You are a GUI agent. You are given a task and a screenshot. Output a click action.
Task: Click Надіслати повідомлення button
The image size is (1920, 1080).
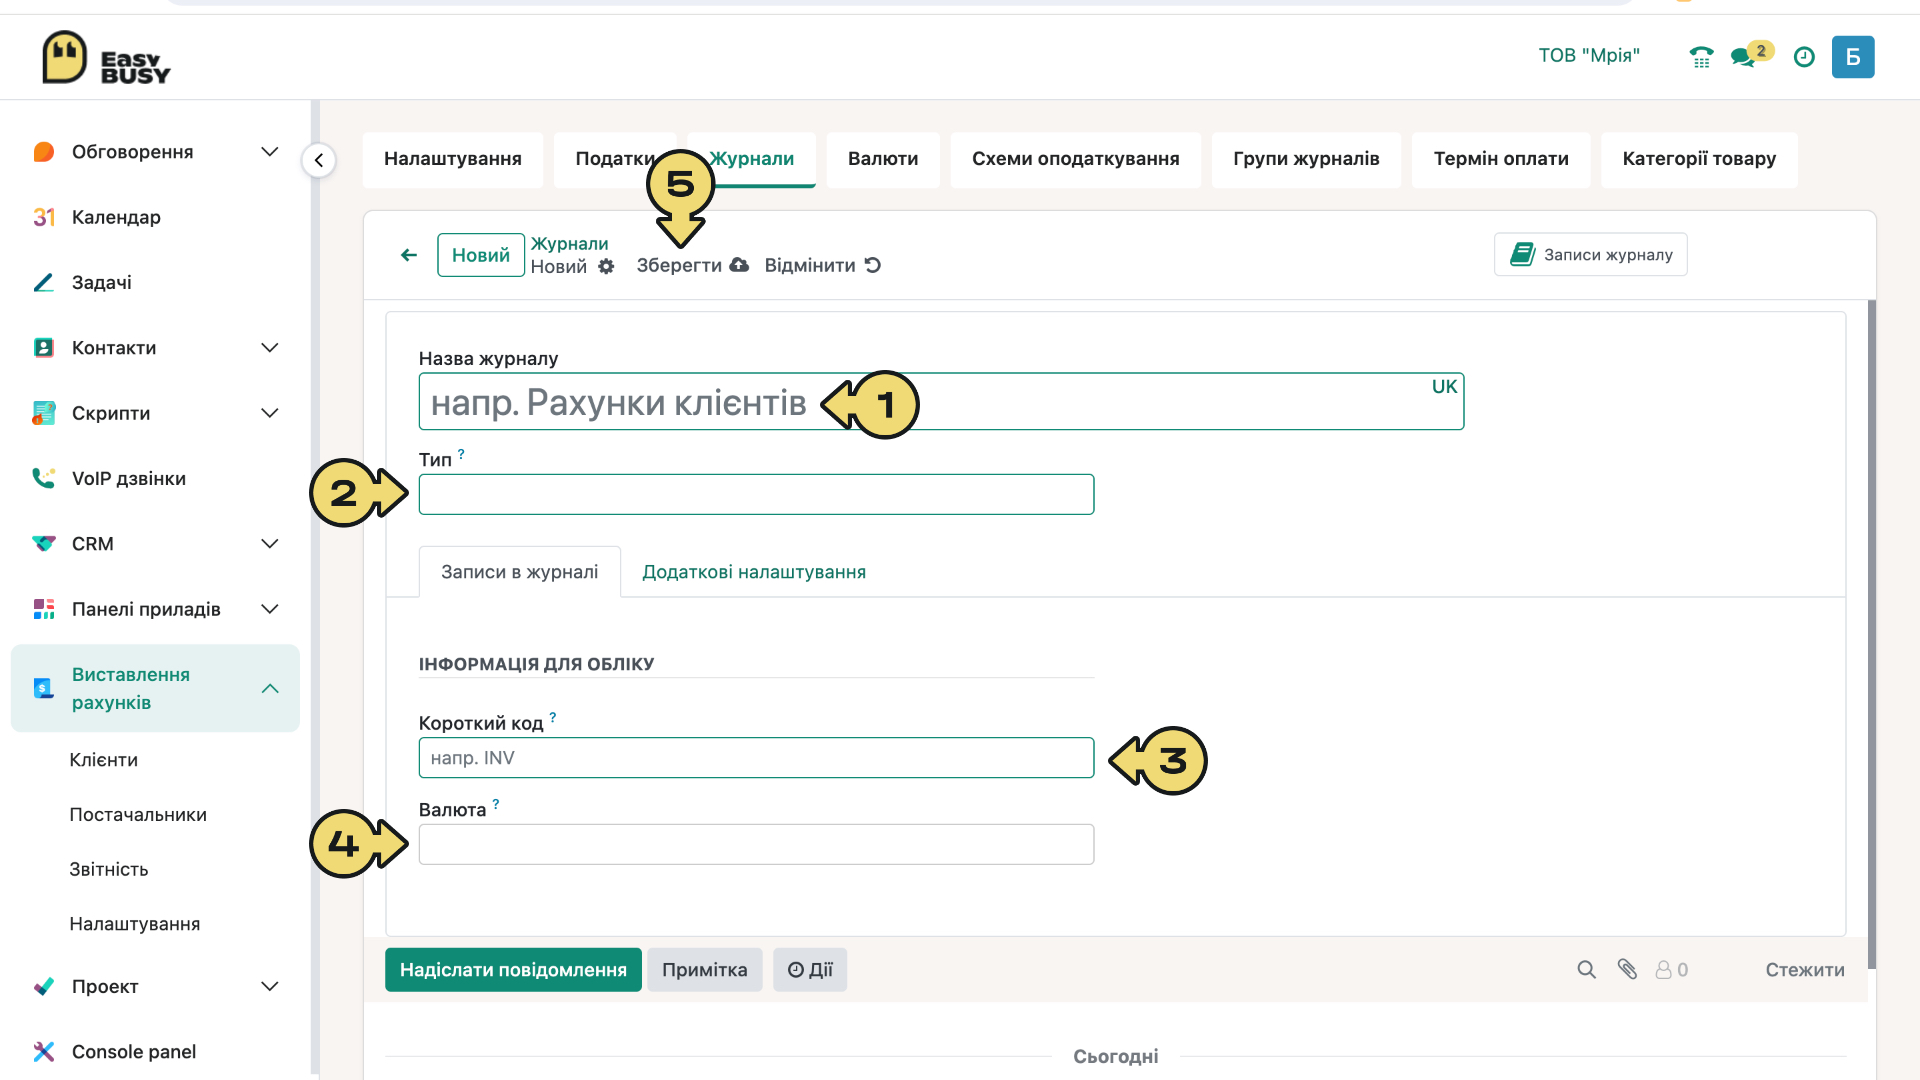coord(513,970)
